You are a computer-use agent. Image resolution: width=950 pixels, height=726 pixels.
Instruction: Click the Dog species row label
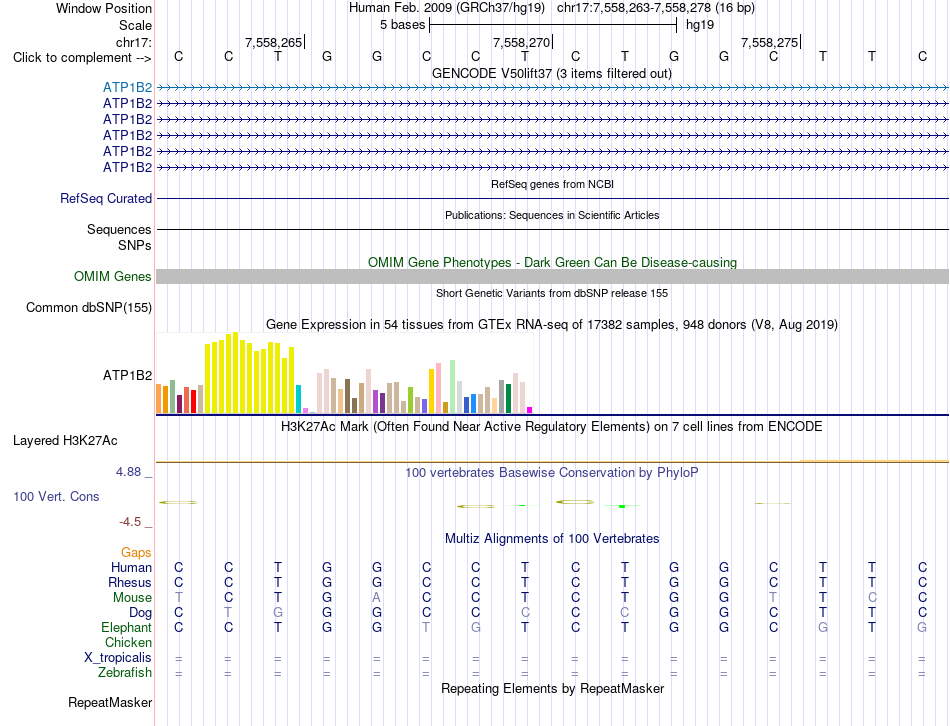coord(141,613)
